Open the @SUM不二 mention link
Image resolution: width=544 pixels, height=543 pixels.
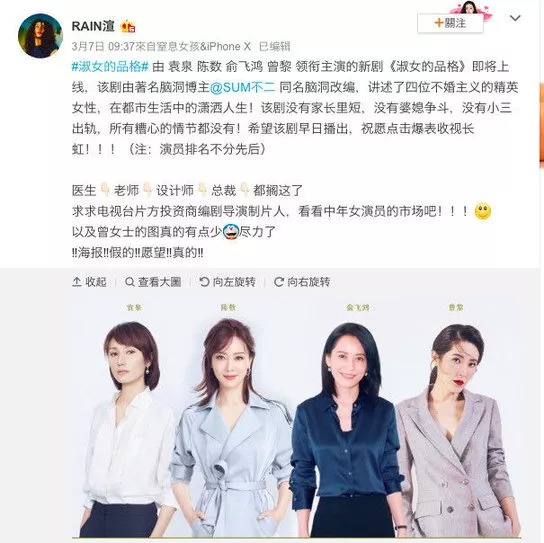pos(242,87)
